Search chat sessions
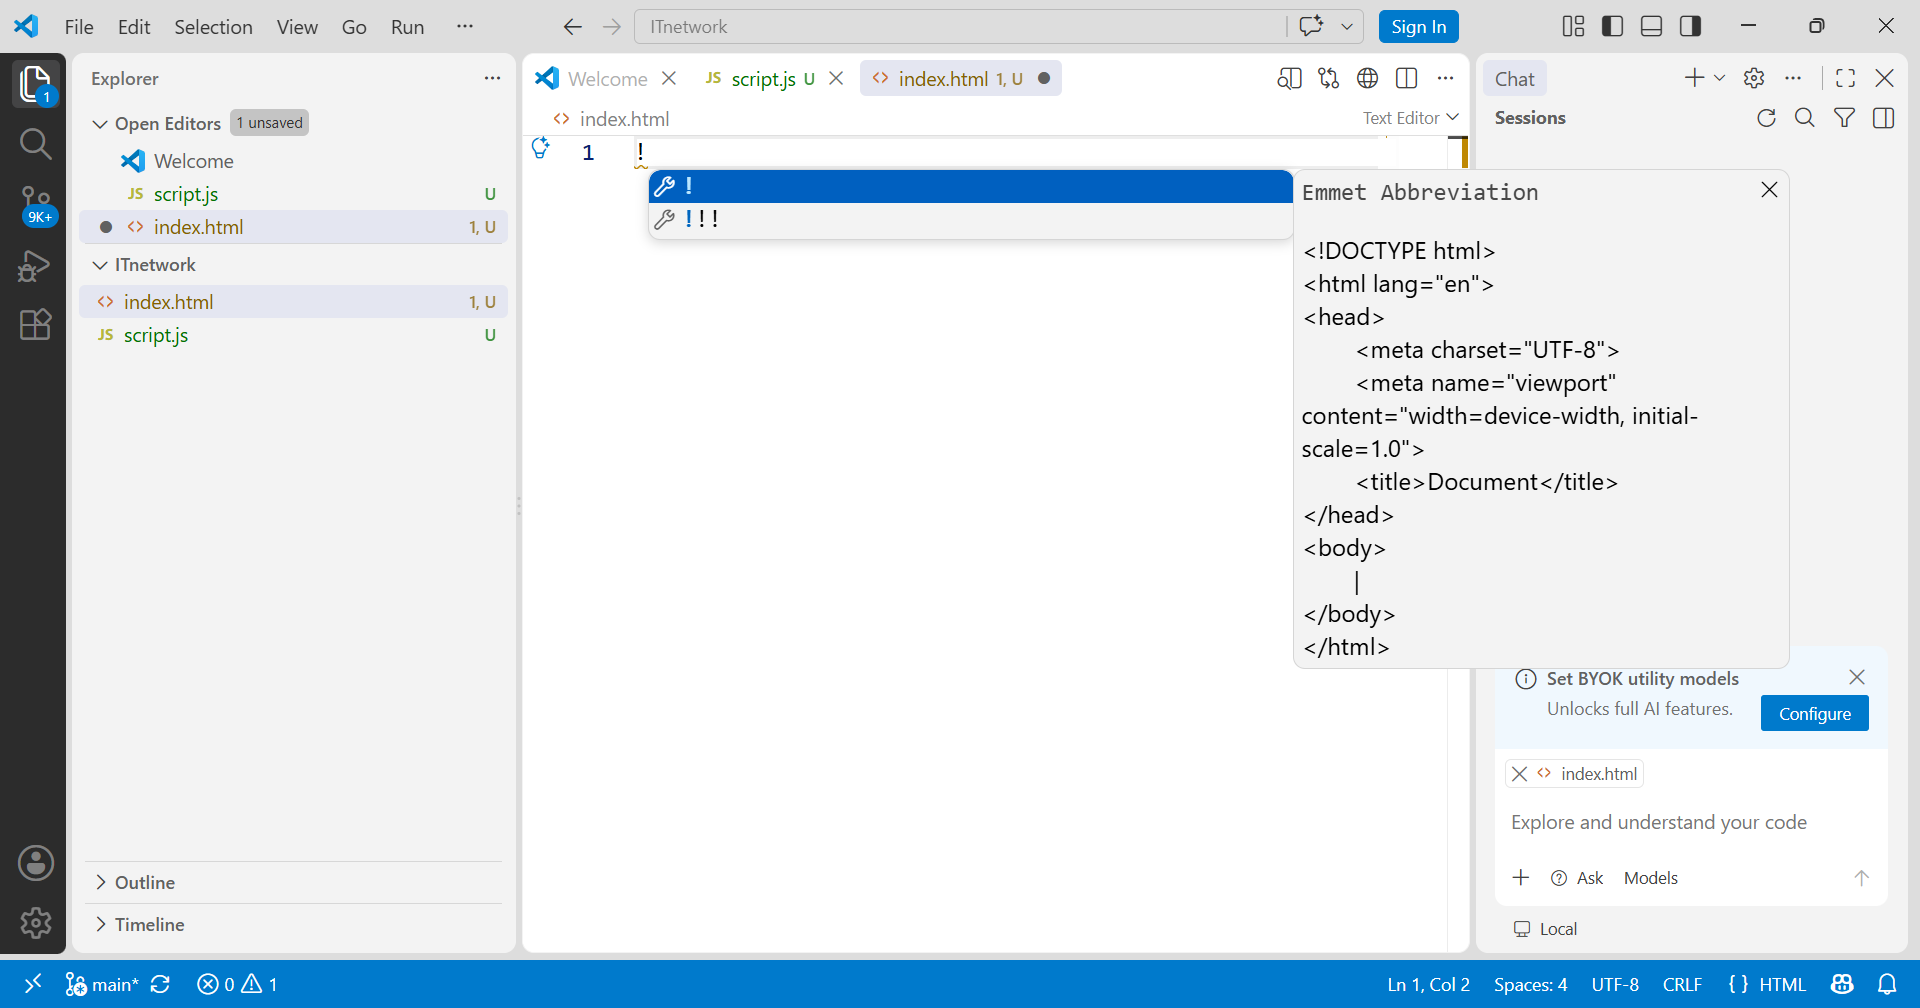Viewport: 1920px width, 1008px height. (x=1805, y=118)
